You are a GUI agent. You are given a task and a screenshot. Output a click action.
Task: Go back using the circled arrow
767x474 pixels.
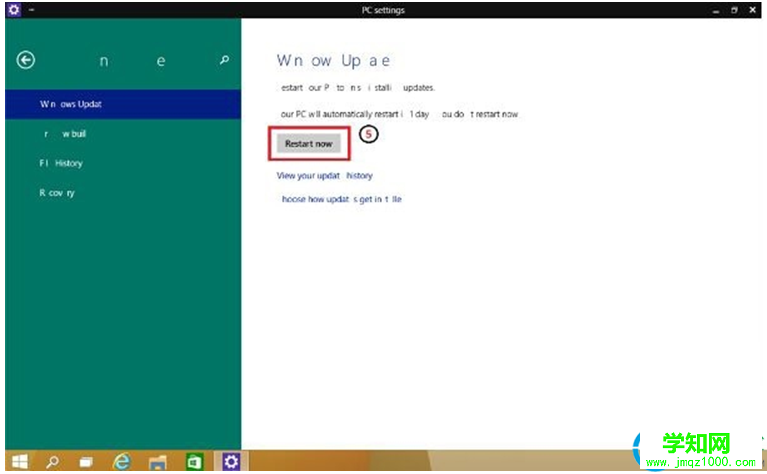pyautogui.click(x=25, y=60)
